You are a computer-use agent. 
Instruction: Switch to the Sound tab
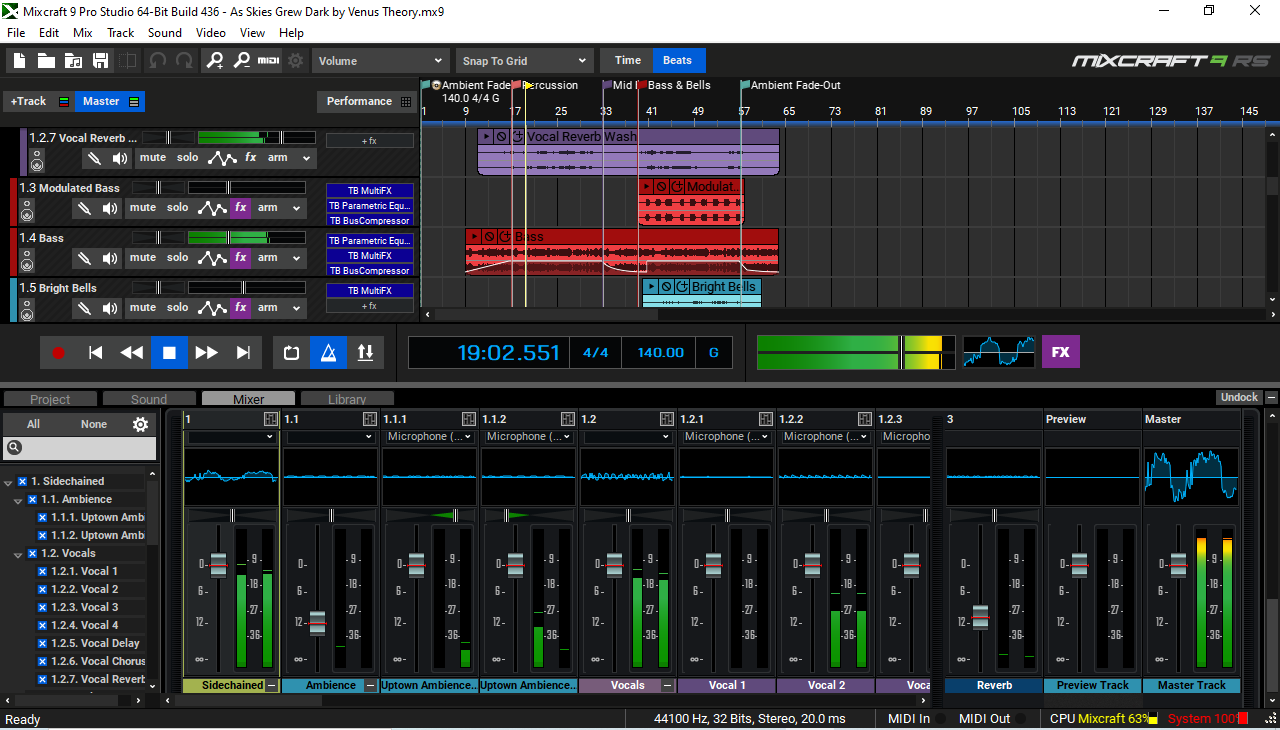pos(149,399)
